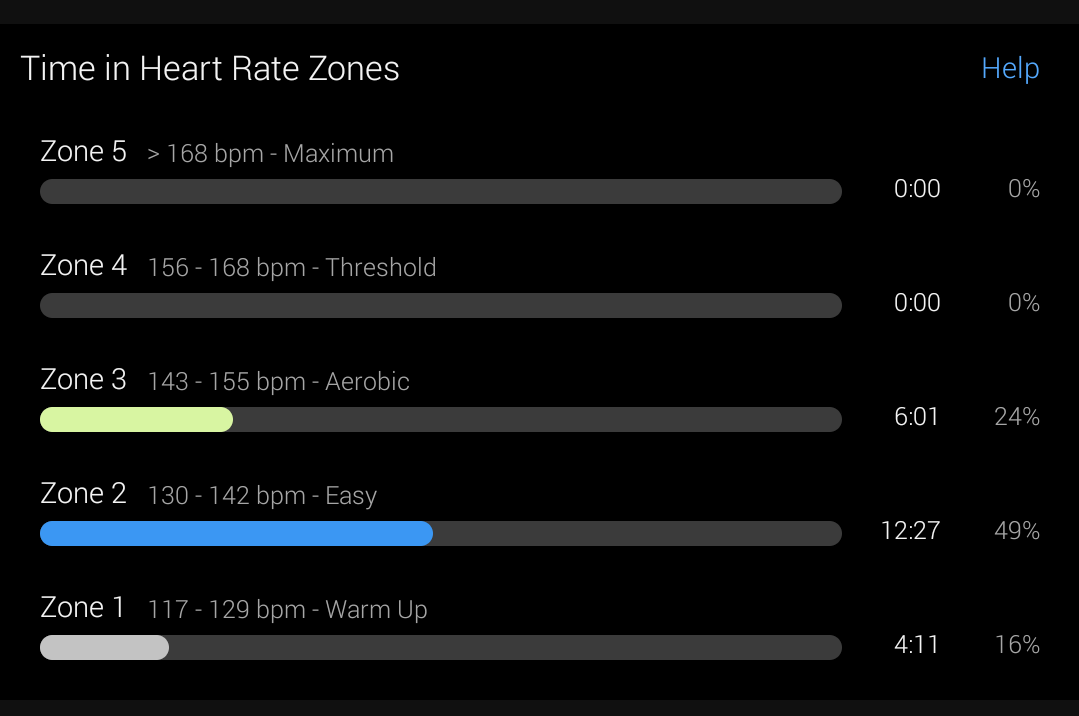Click the 24% percentage
The width and height of the screenshot is (1079, 716).
1017,417
